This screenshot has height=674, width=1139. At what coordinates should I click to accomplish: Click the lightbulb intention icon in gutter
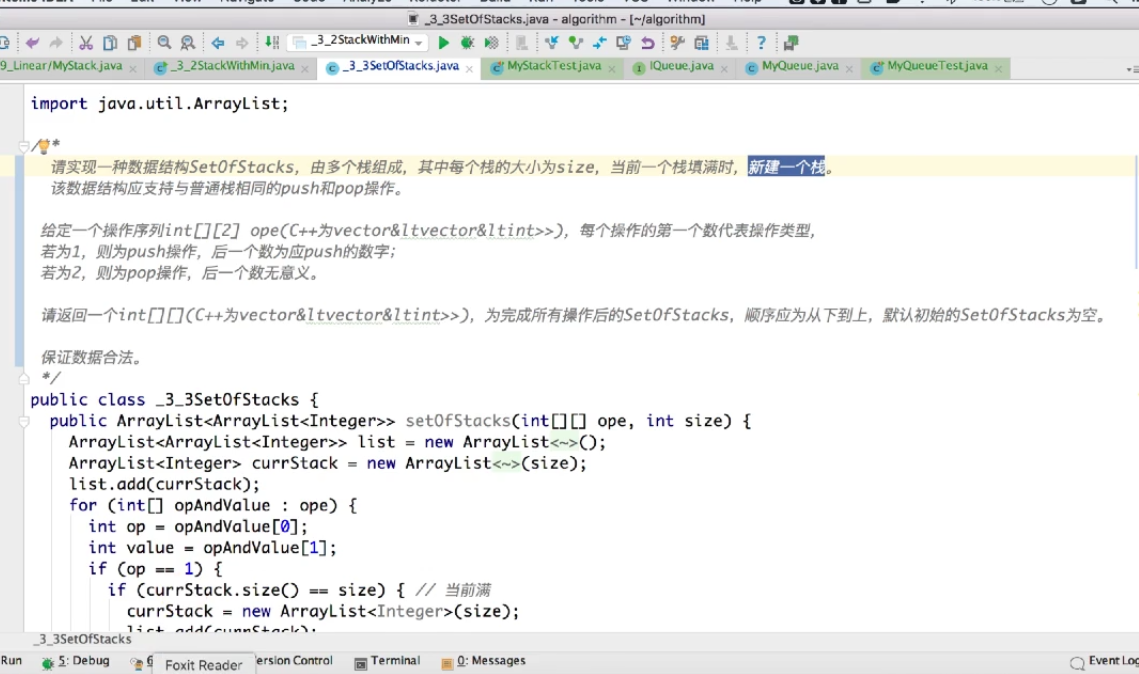(x=44, y=146)
